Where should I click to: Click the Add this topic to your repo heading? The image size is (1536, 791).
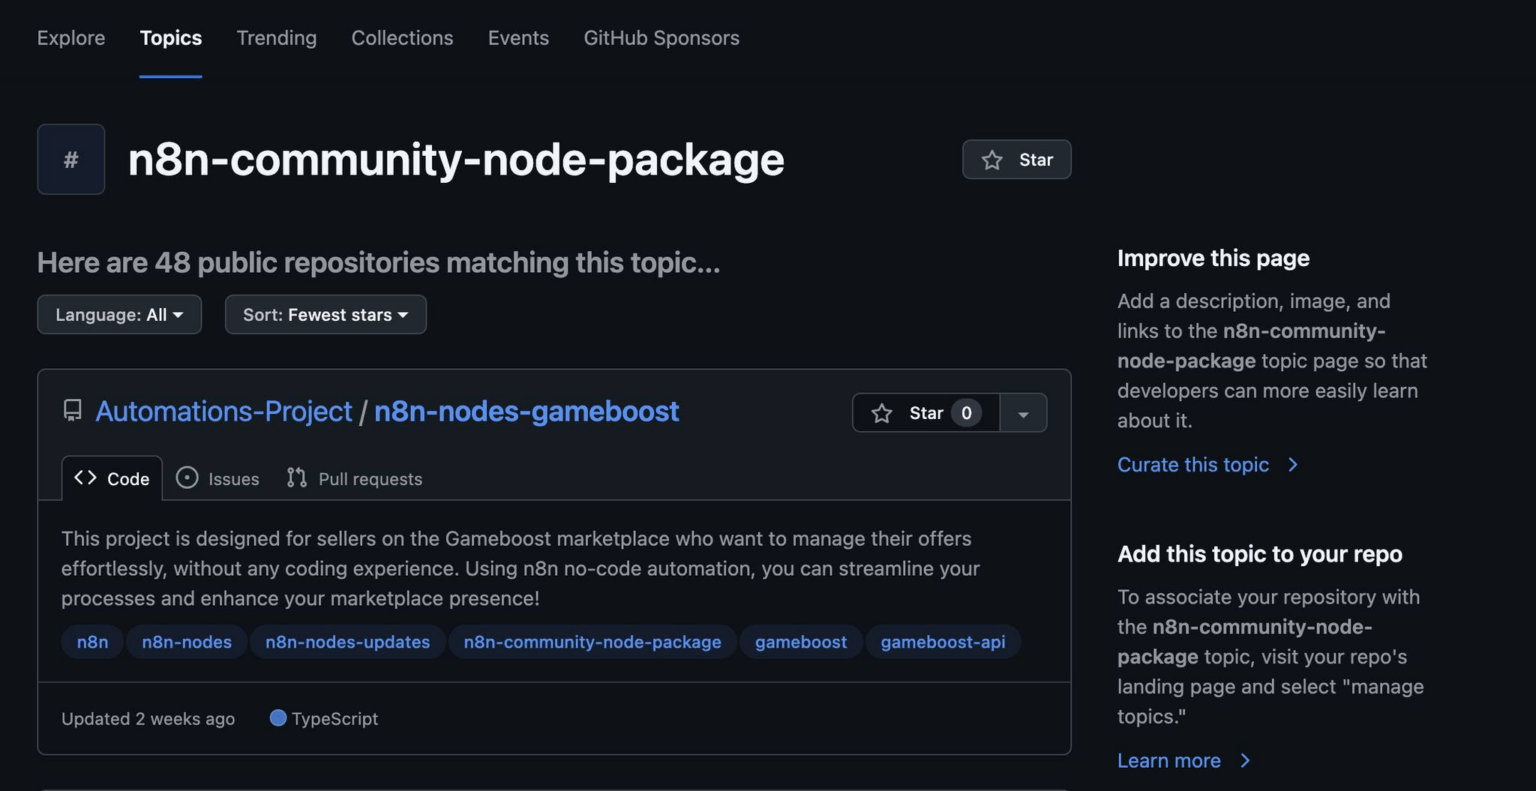pyautogui.click(x=1260, y=554)
